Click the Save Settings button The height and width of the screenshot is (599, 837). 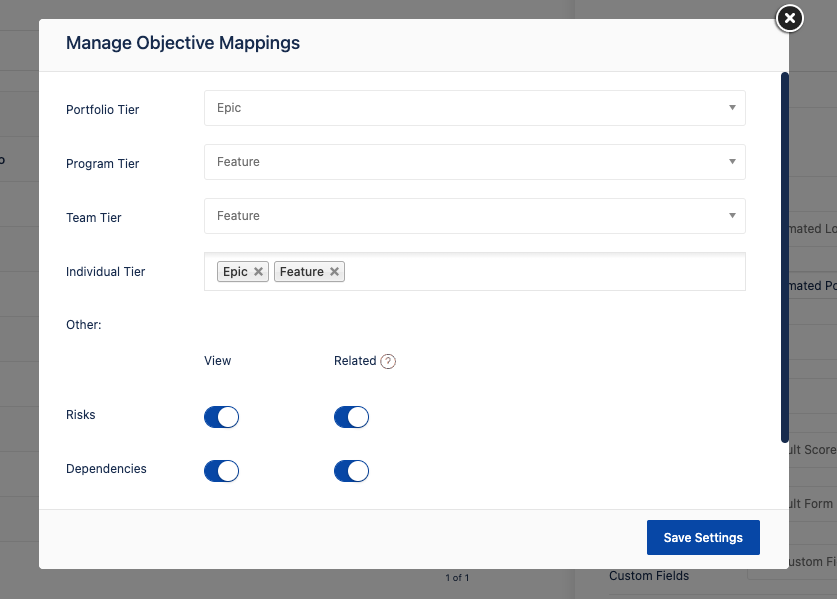click(703, 537)
